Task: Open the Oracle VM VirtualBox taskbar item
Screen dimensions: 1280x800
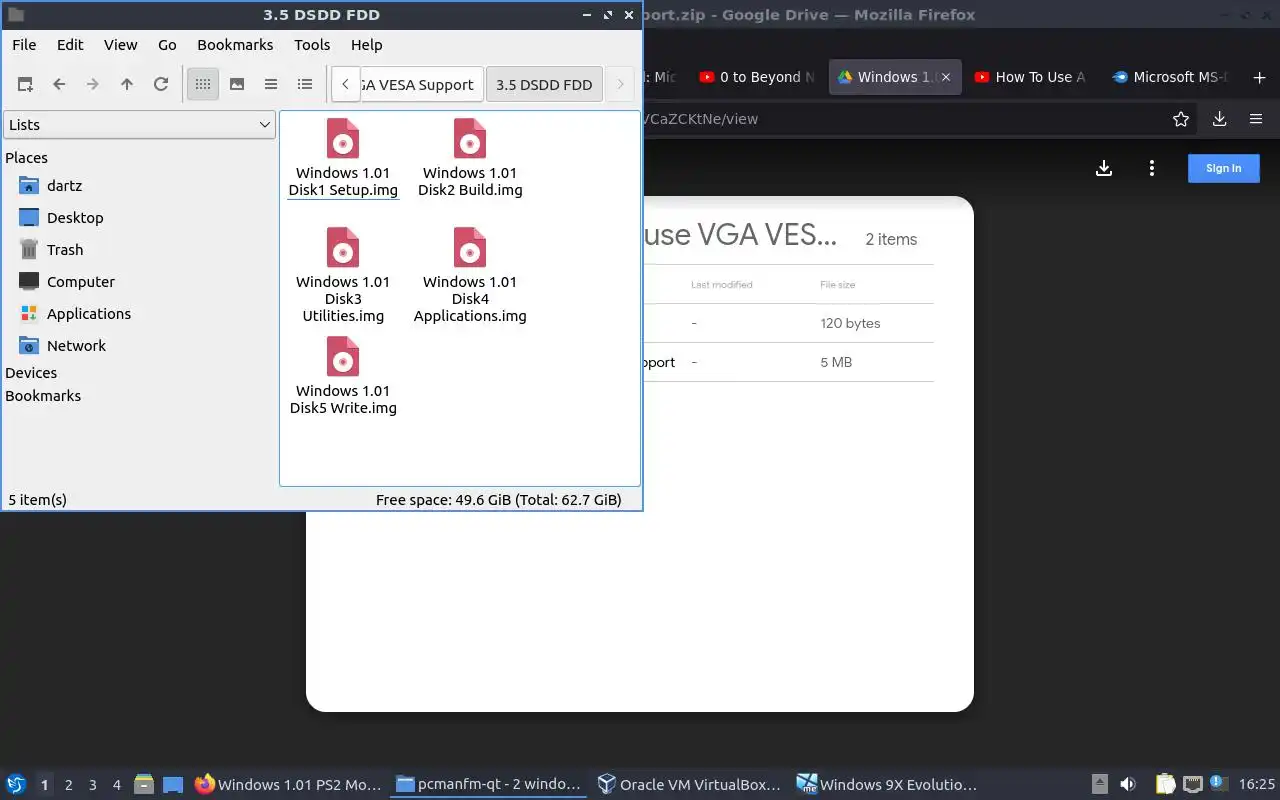Action: tap(687, 785)
